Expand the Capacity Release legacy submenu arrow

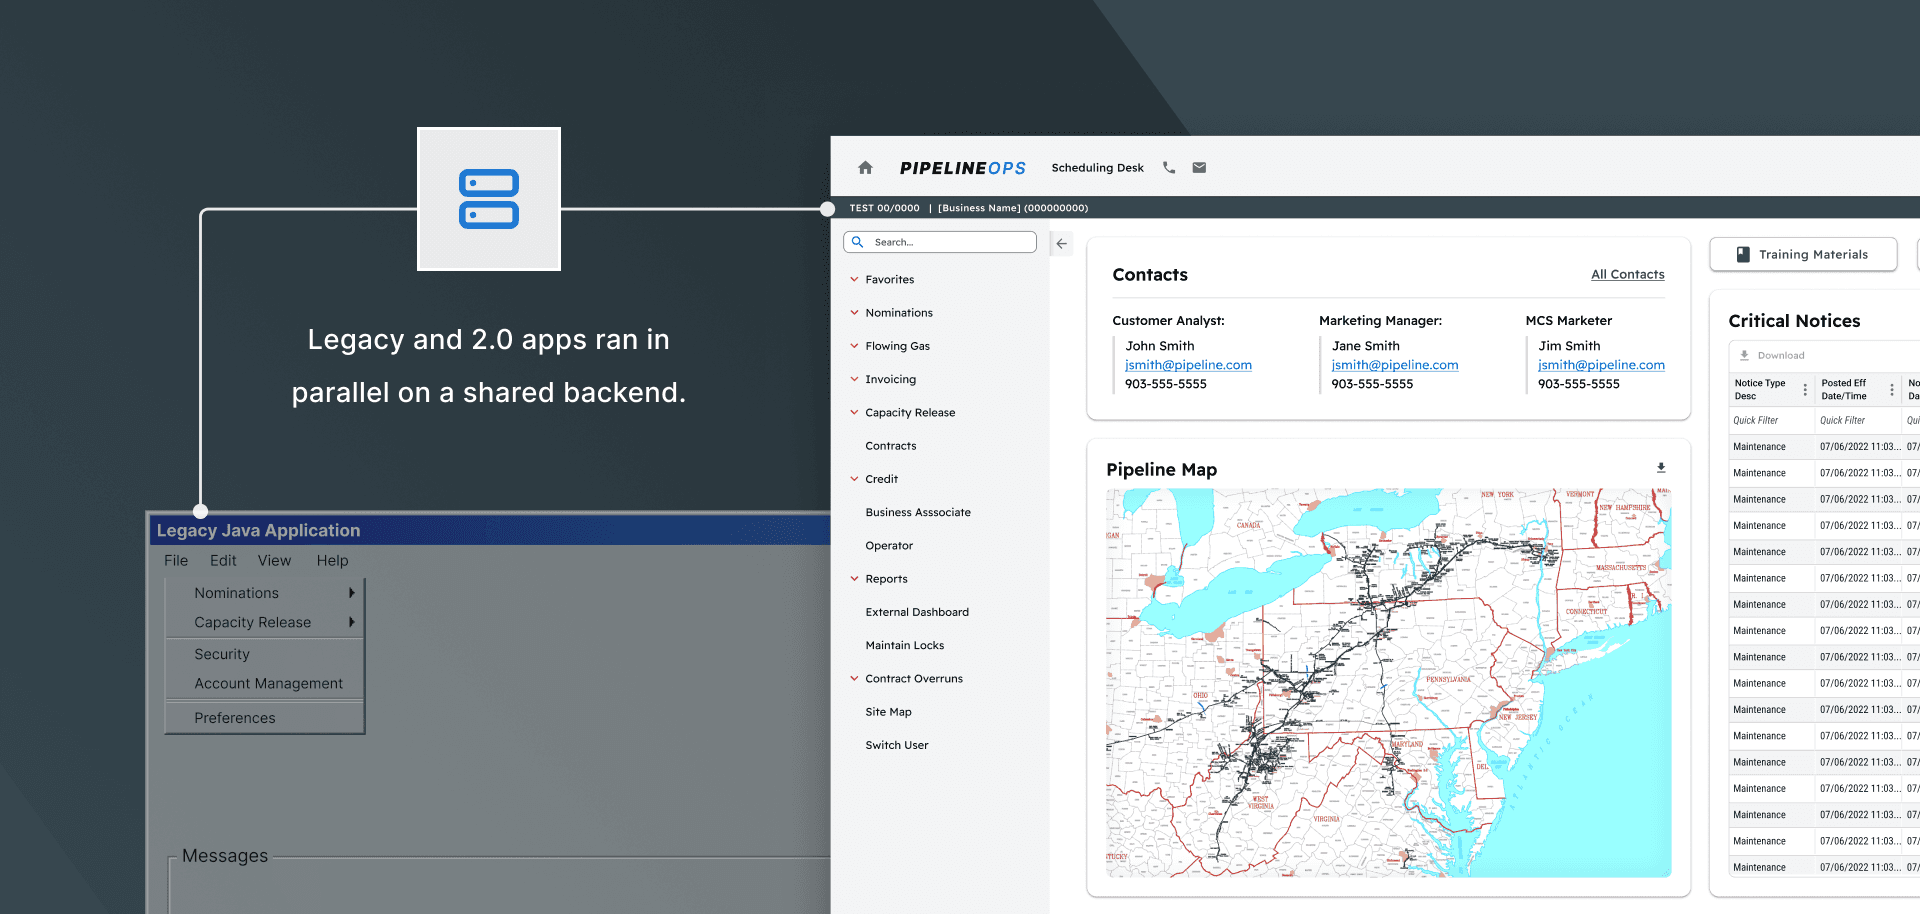[x=352, y=622]
